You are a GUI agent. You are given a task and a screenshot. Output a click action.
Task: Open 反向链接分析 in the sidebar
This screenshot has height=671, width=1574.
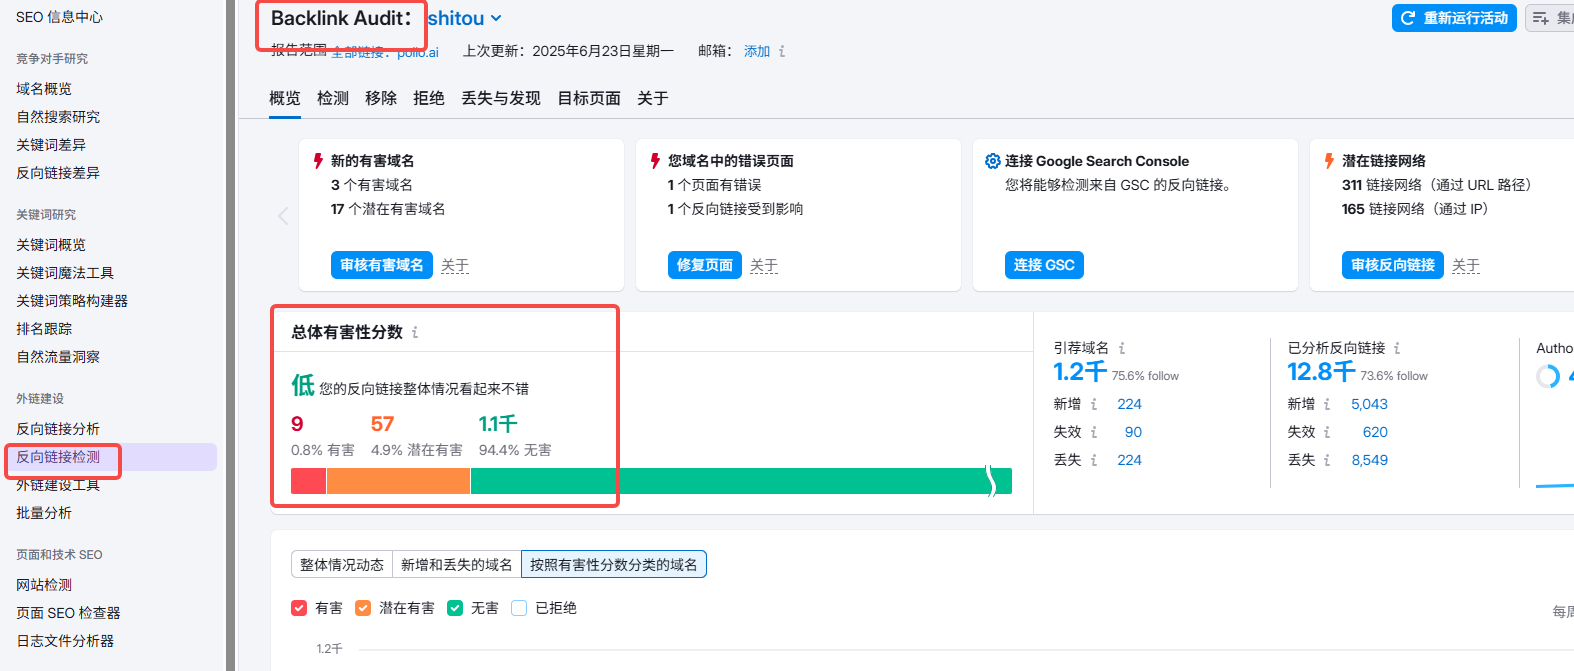coord(58,429)
